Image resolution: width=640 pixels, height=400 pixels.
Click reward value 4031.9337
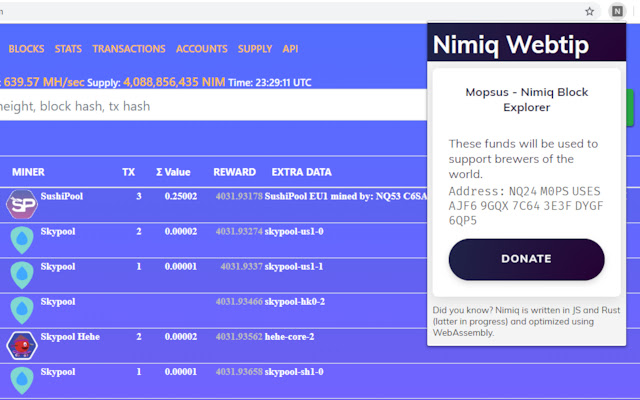point(242,267)
